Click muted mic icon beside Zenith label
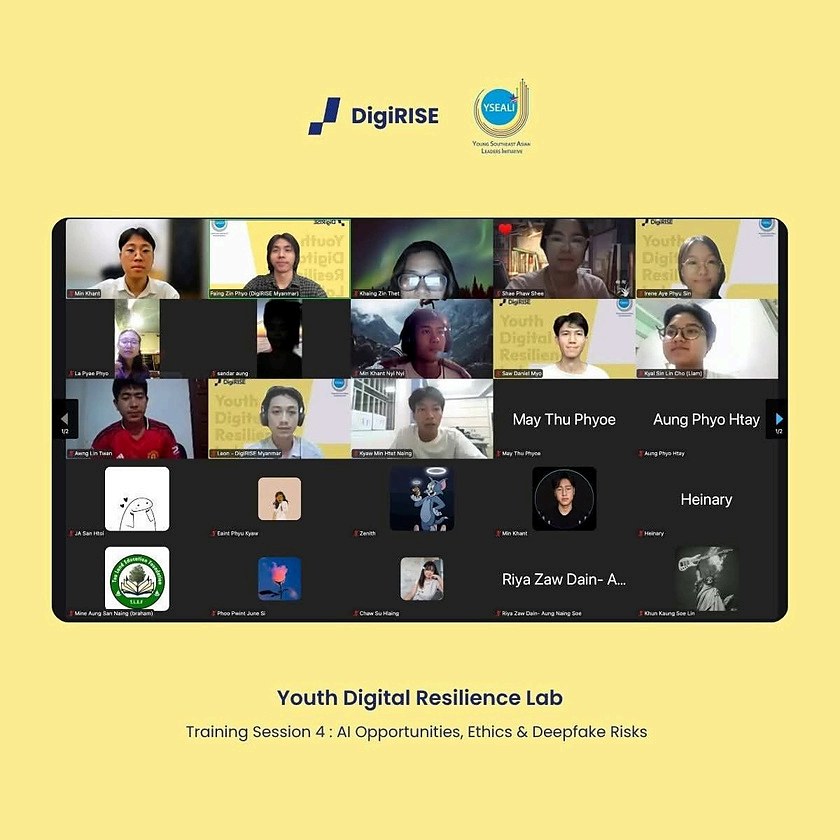Viewport: 840px width, 840px height. click(356, 533)
